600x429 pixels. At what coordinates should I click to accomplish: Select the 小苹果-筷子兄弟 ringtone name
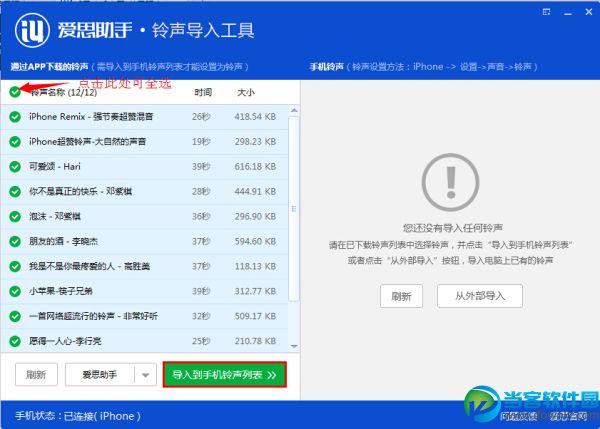coord(61,291)
